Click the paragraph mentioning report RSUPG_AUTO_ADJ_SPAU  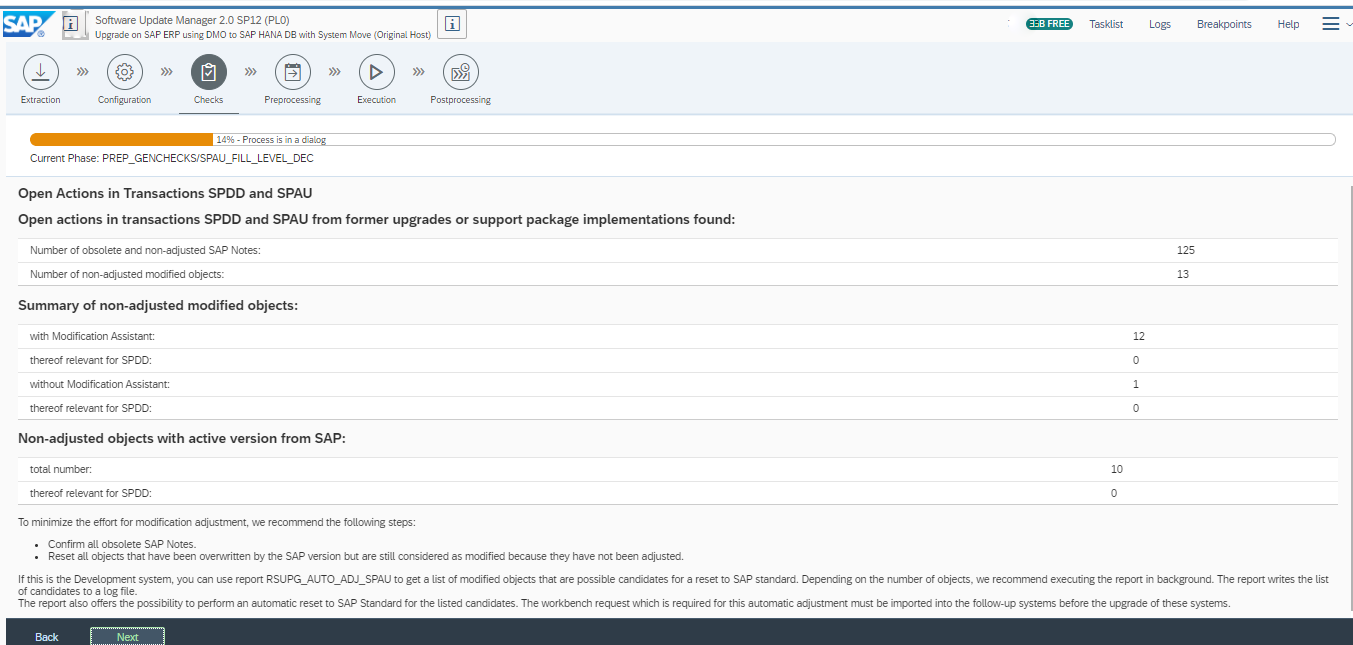point(674,585)
